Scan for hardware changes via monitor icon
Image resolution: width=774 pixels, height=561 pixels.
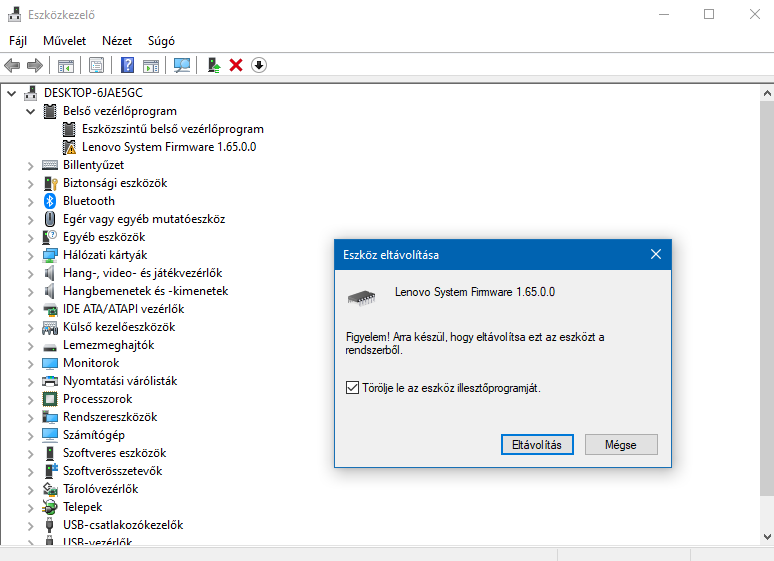tap(182, 65)
